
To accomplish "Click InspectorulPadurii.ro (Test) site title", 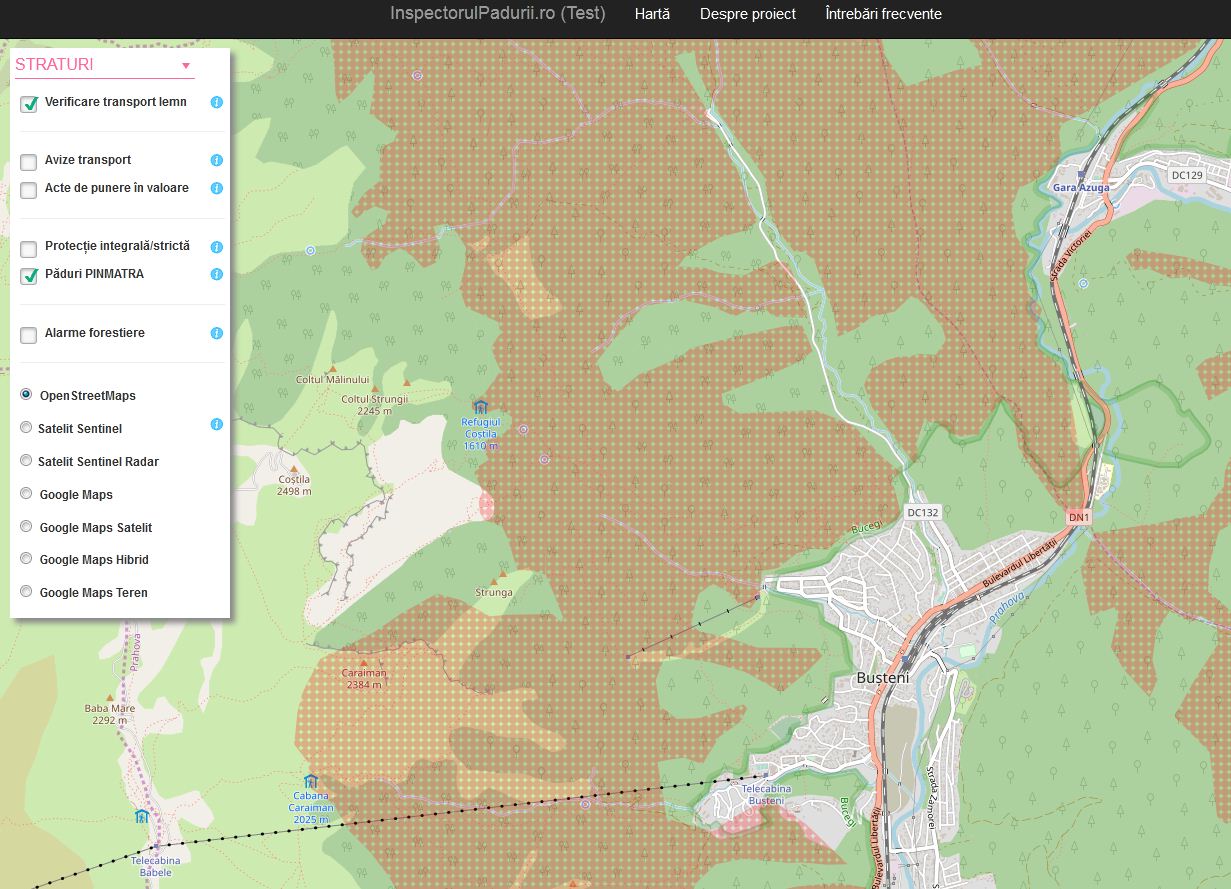I will pyautogui.click(x=497, y=14).
